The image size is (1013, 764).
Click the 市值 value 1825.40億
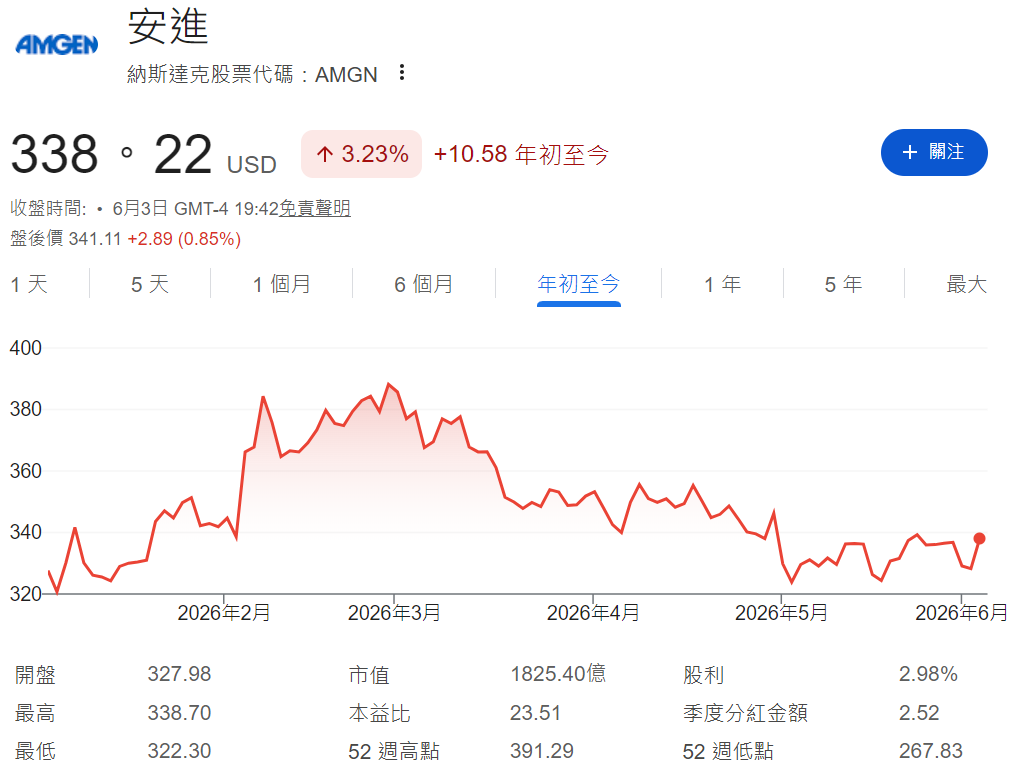558,674
